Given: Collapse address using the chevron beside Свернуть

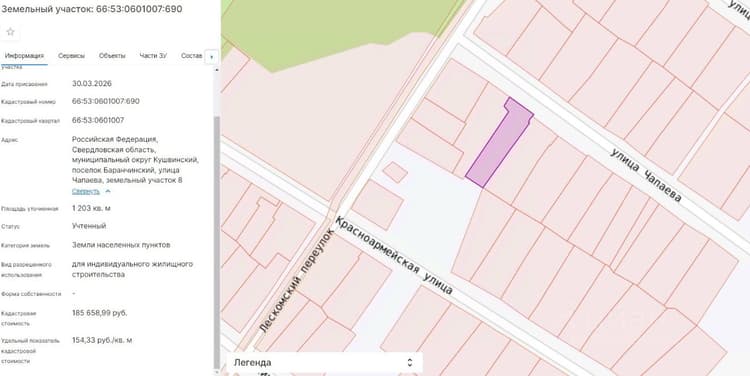Looking at the screenshot, I should (108, 191).
